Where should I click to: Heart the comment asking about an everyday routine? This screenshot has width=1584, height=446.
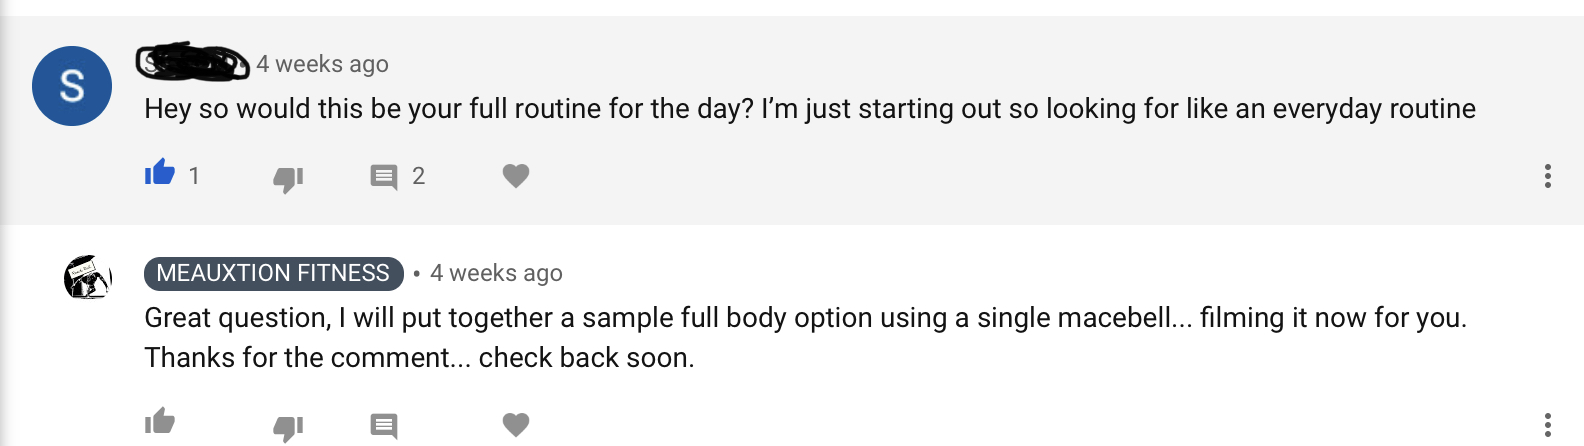pos(515,176)
